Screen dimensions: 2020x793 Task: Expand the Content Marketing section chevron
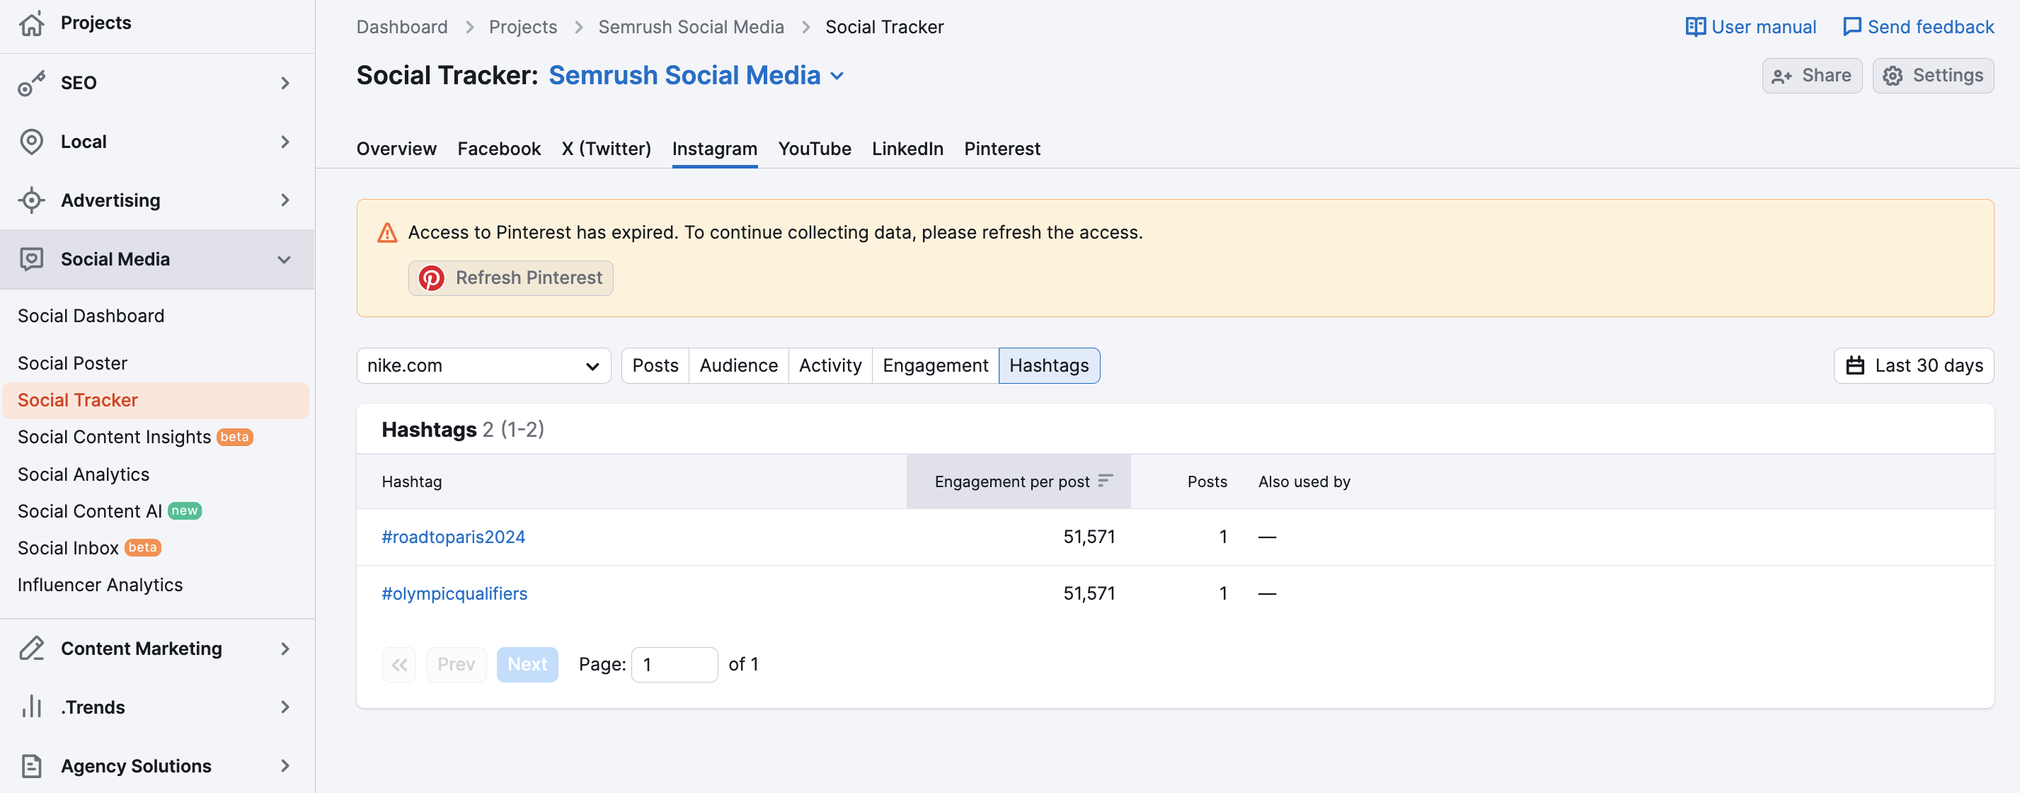coord(285,649)
